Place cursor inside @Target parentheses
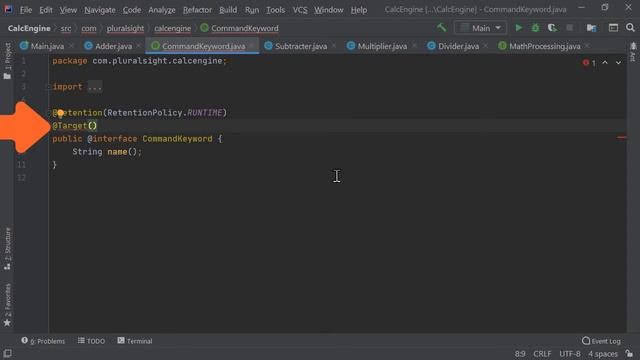The image size is (640, 360). pyautogui.click(x=93, y=126)
